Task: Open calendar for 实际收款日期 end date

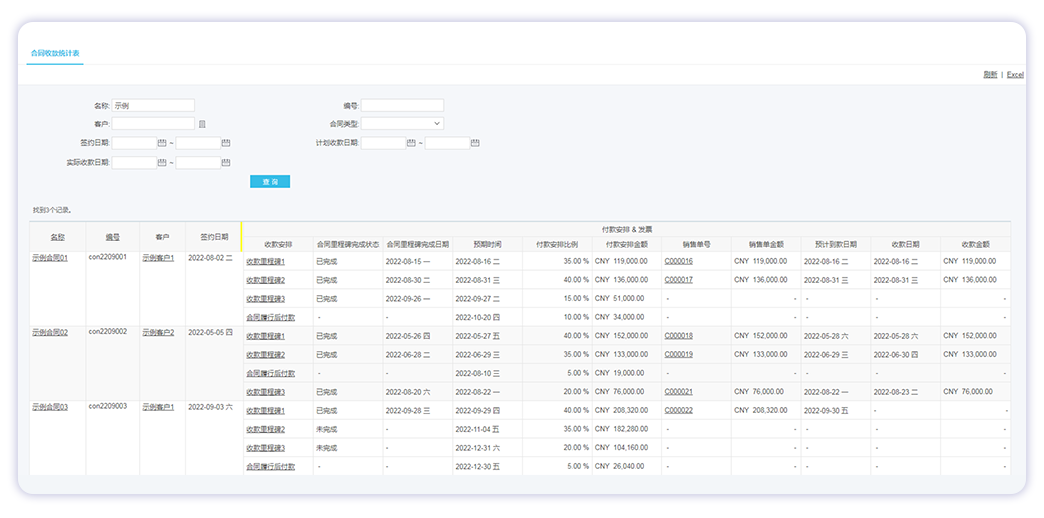Action: pyautogui.click(x=226, y=162)
